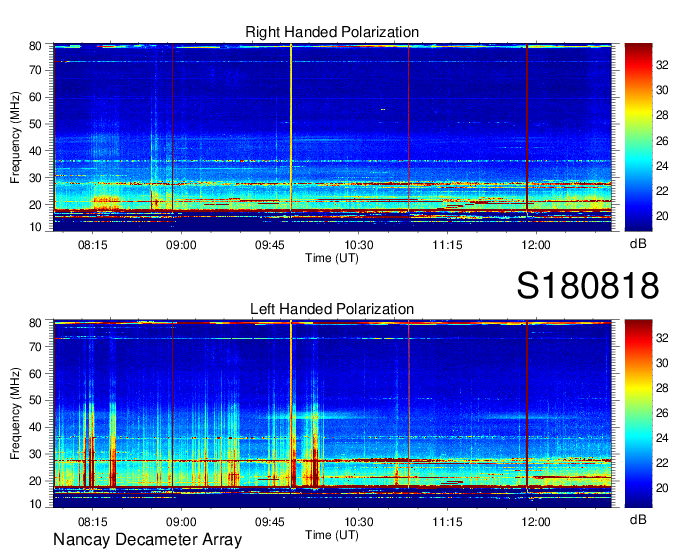Click the Left Handed Polarization dB color bar

point(638,414)
